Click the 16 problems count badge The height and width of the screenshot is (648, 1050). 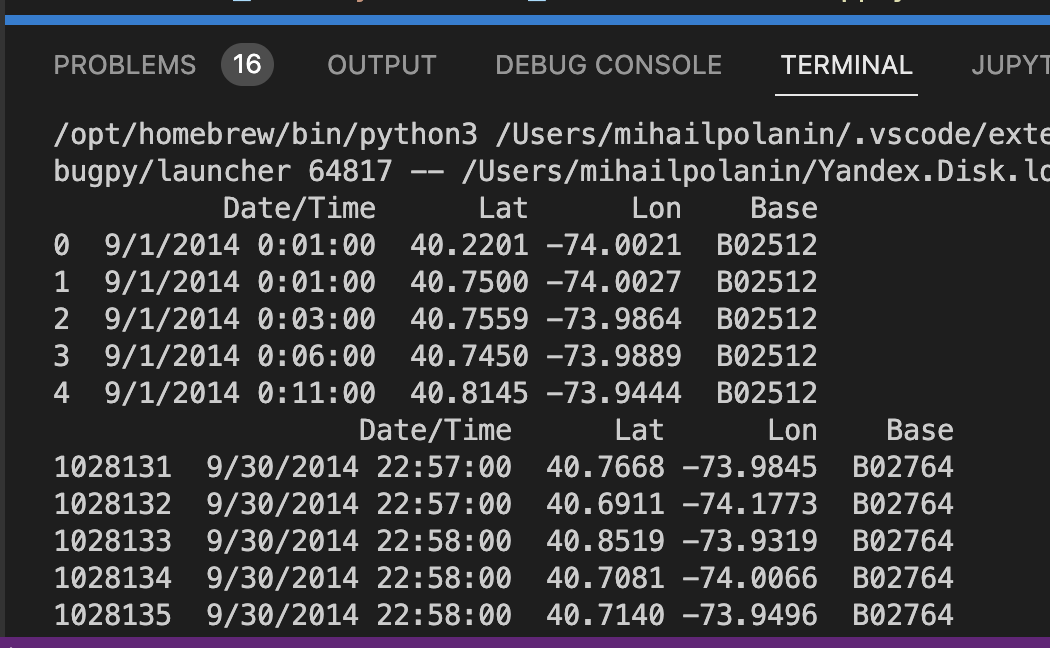(246, 66)
